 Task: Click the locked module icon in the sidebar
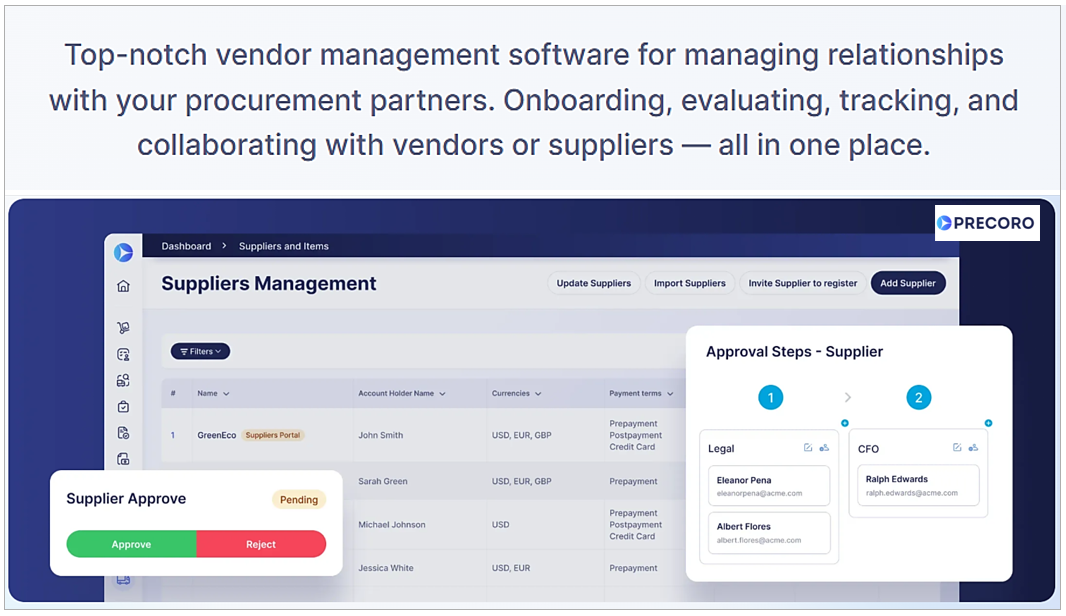click(x=122, y=460)
